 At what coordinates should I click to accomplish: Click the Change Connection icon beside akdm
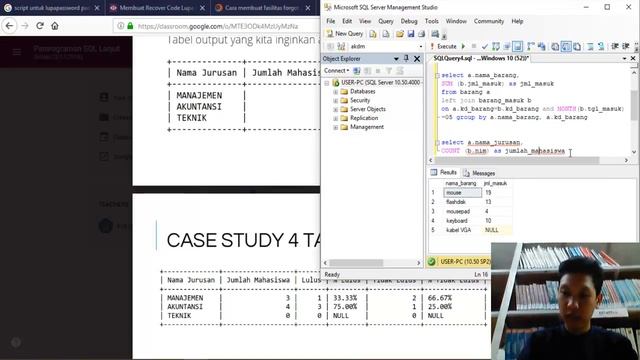[341, 47]
